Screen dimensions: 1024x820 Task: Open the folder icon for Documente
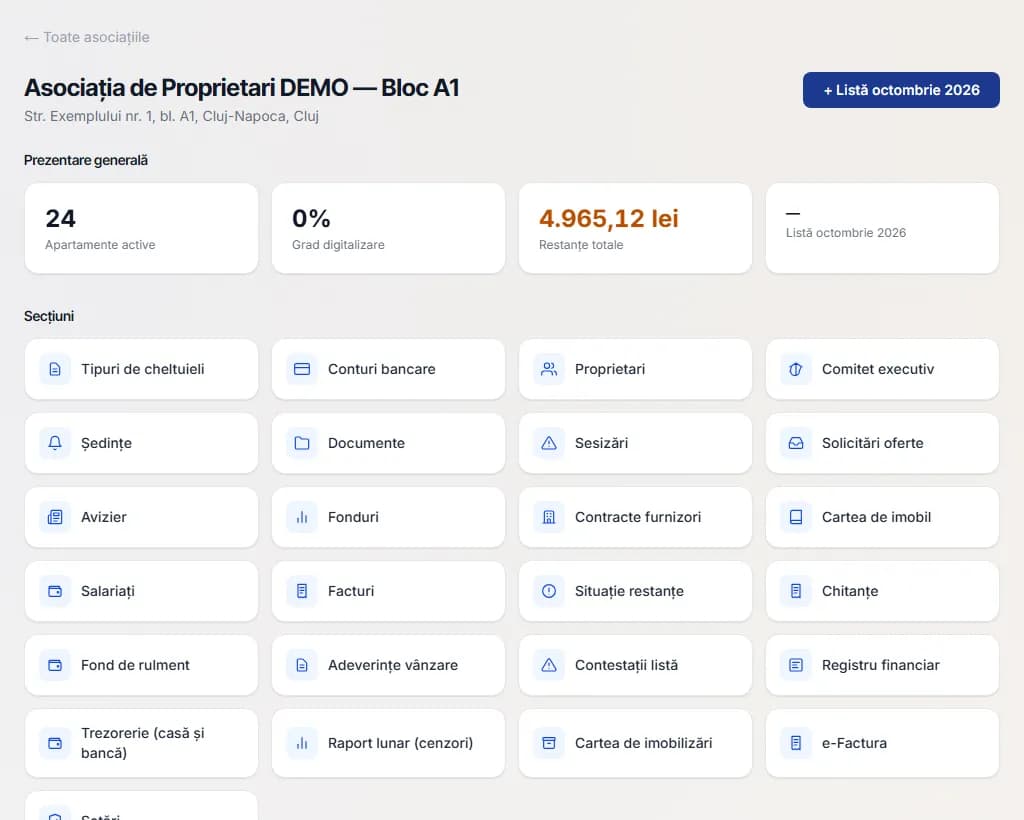302,443
